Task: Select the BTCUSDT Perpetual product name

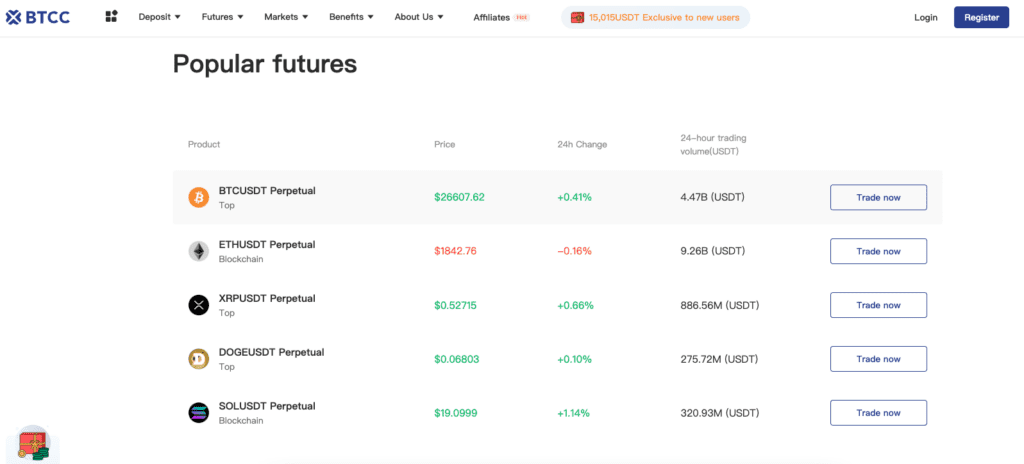Action: tap(267, 191)
